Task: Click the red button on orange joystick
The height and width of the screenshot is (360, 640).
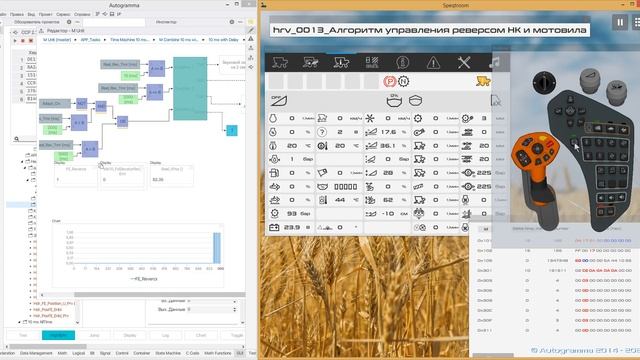Action: point(550,144)
